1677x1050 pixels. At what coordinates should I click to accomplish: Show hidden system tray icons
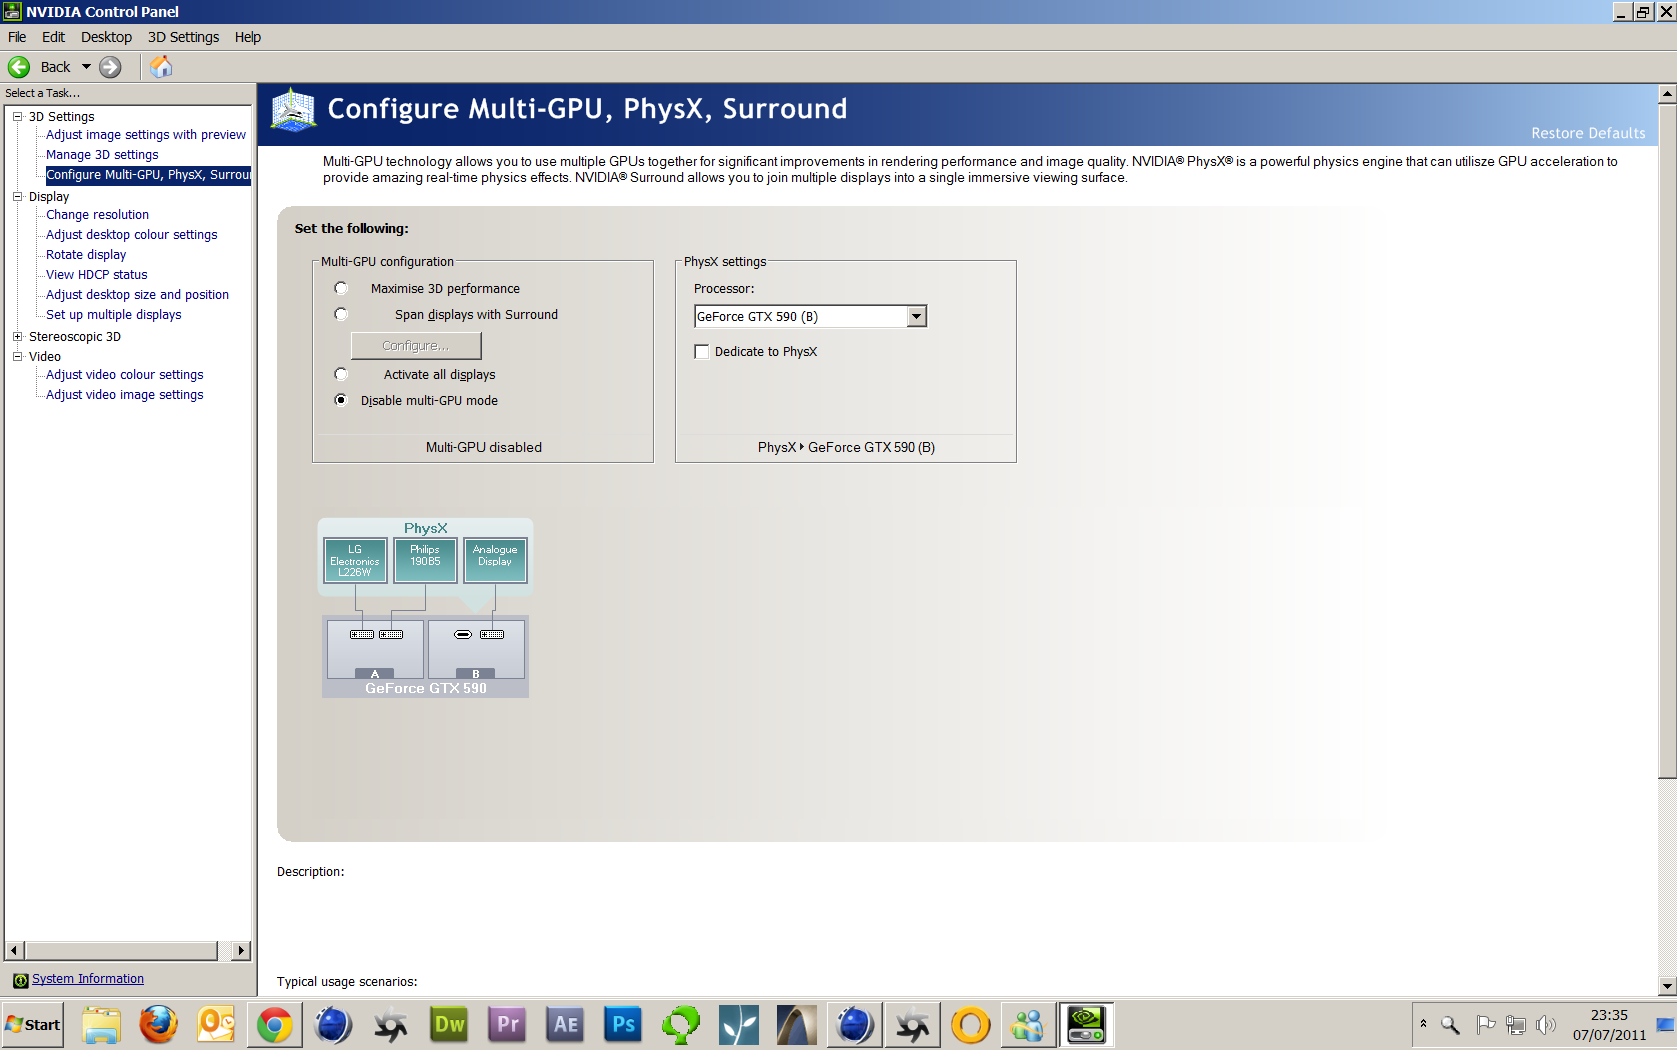[1423, 1024]
